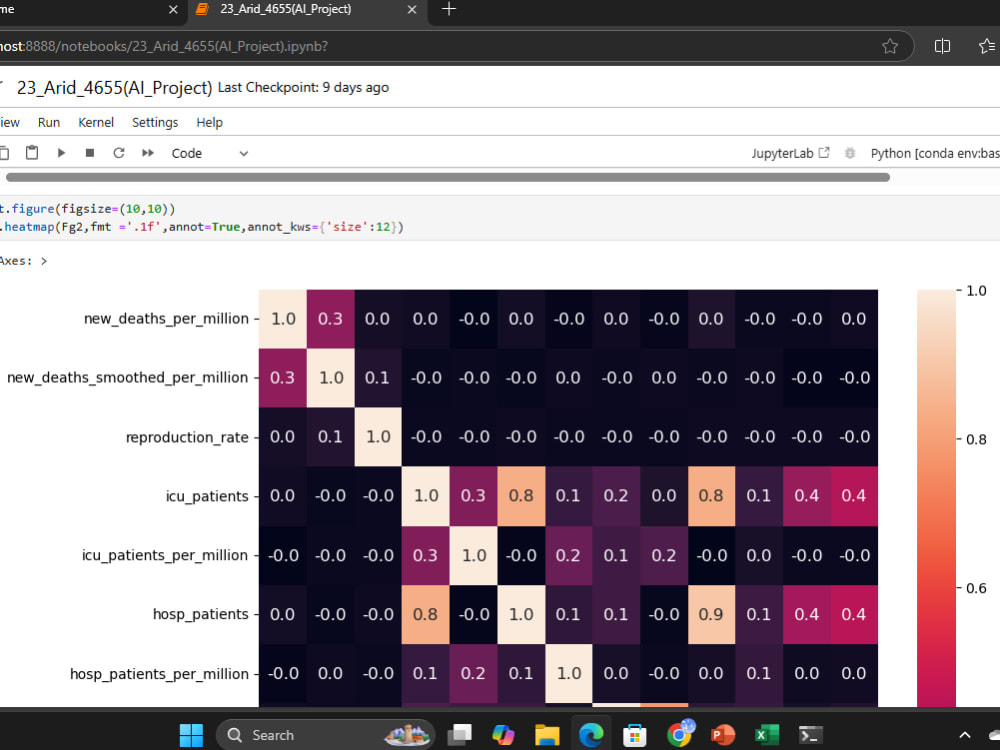Toggle browser split screen icon
1000x750 pixels.
(942, 46)
